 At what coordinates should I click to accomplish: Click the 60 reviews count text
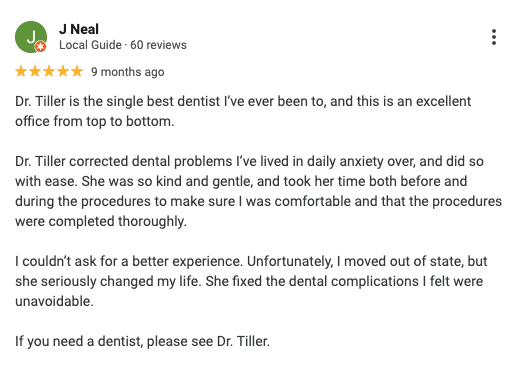point(158,45)
